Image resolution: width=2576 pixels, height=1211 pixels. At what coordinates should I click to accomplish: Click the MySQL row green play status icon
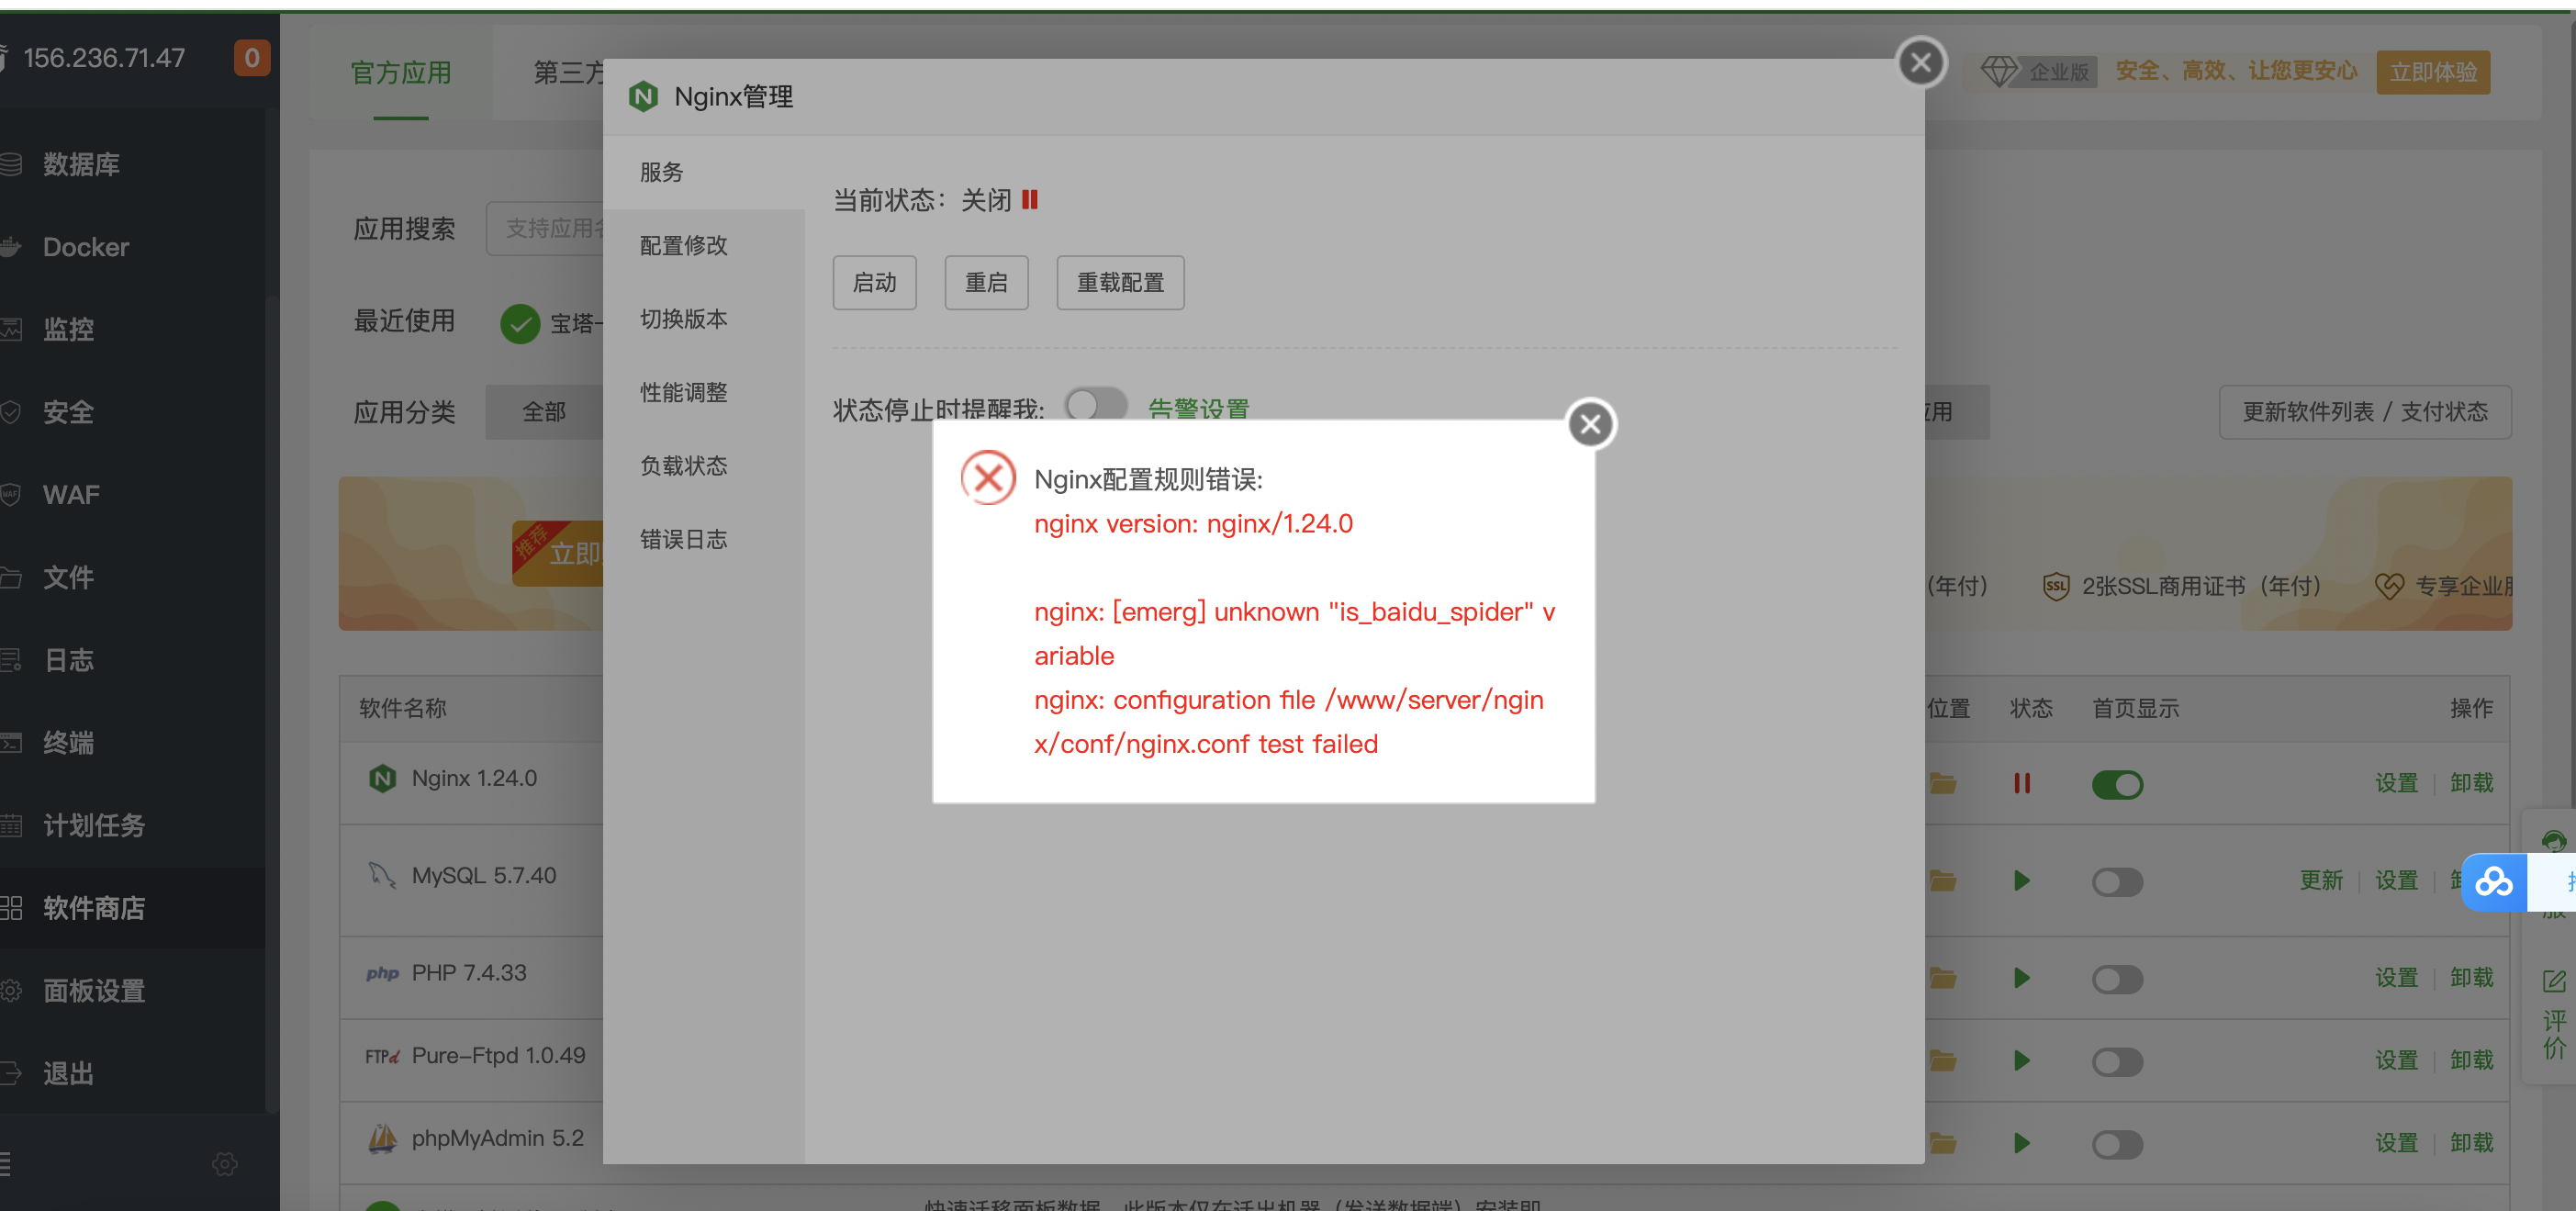coord(2021,881)
